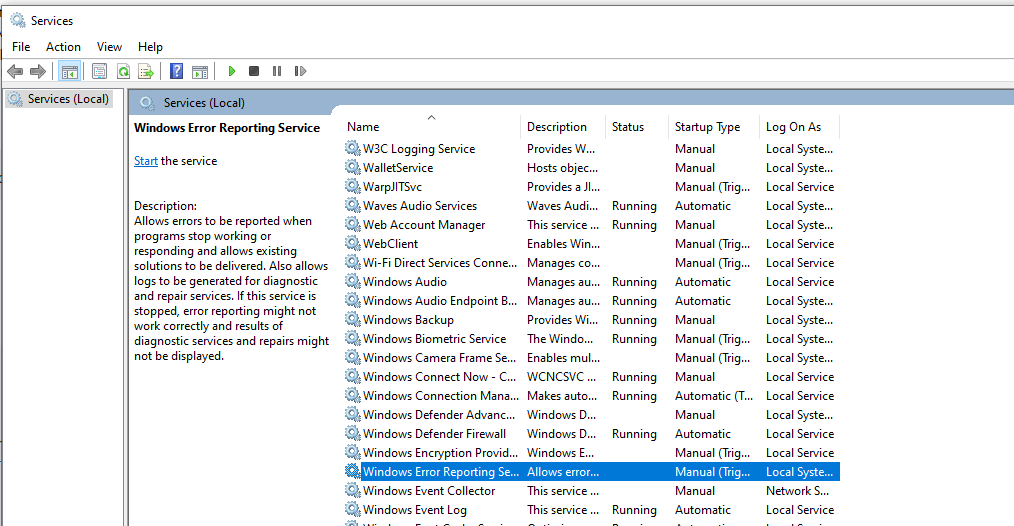
Task: Click the Services (Local) panel header
Action: point(204,103)
